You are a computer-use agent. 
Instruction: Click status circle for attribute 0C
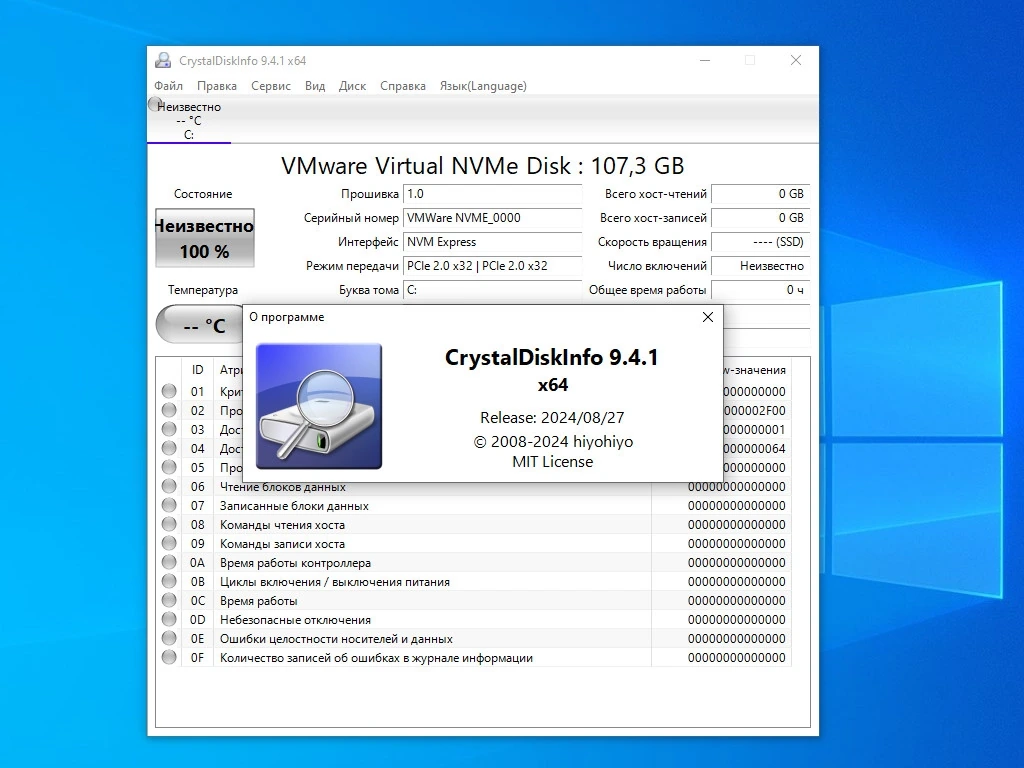tap(169, 600)
